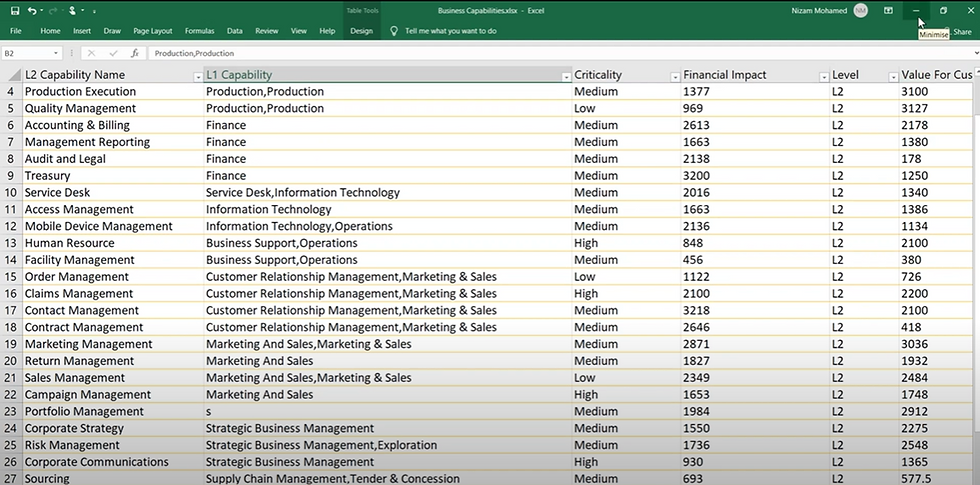Select the Production Execution cell
Image resolution: width=980 pixels, height=485 pixels.
click(113, 91)
